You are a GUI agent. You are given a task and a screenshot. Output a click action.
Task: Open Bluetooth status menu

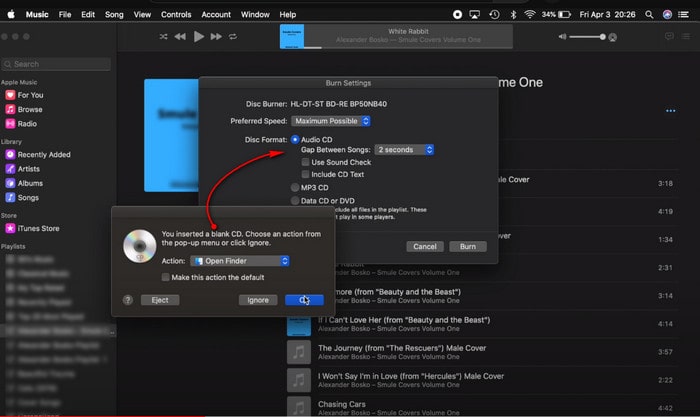pos(513,14)
